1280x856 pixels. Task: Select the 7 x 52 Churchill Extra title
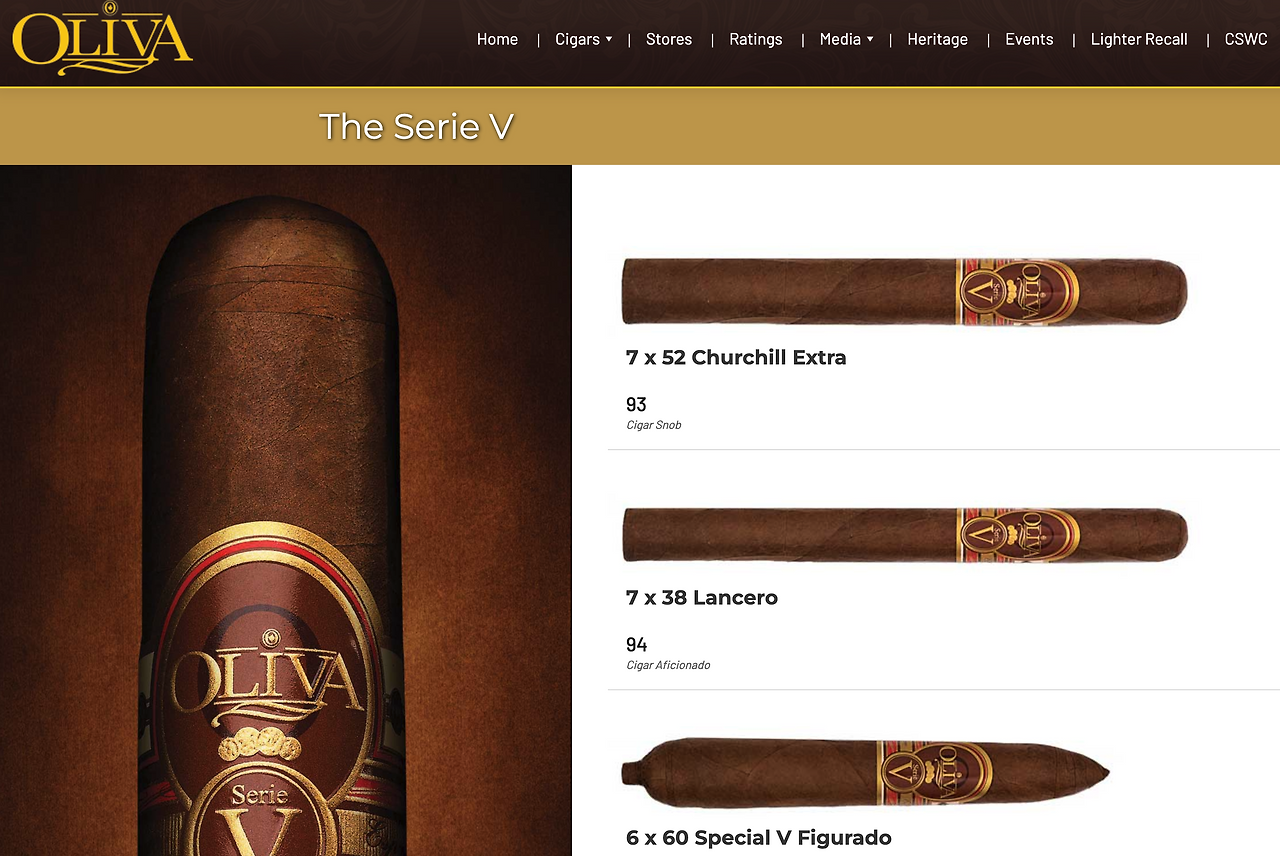(736, 357)
